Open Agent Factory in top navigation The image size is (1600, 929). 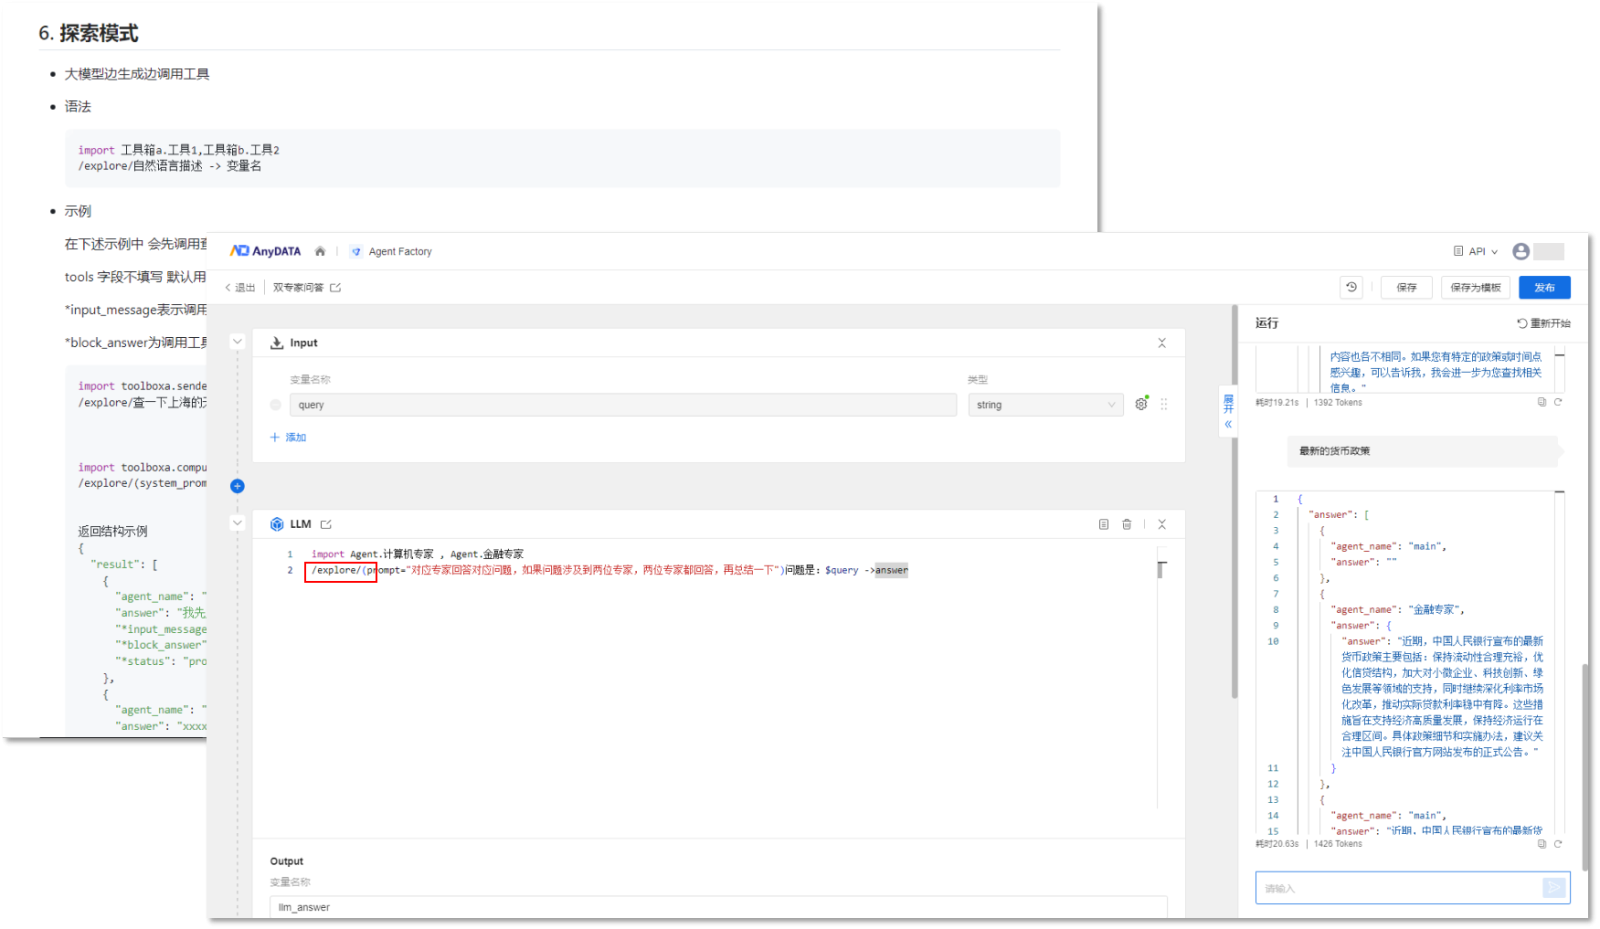[x=399, y=252]
